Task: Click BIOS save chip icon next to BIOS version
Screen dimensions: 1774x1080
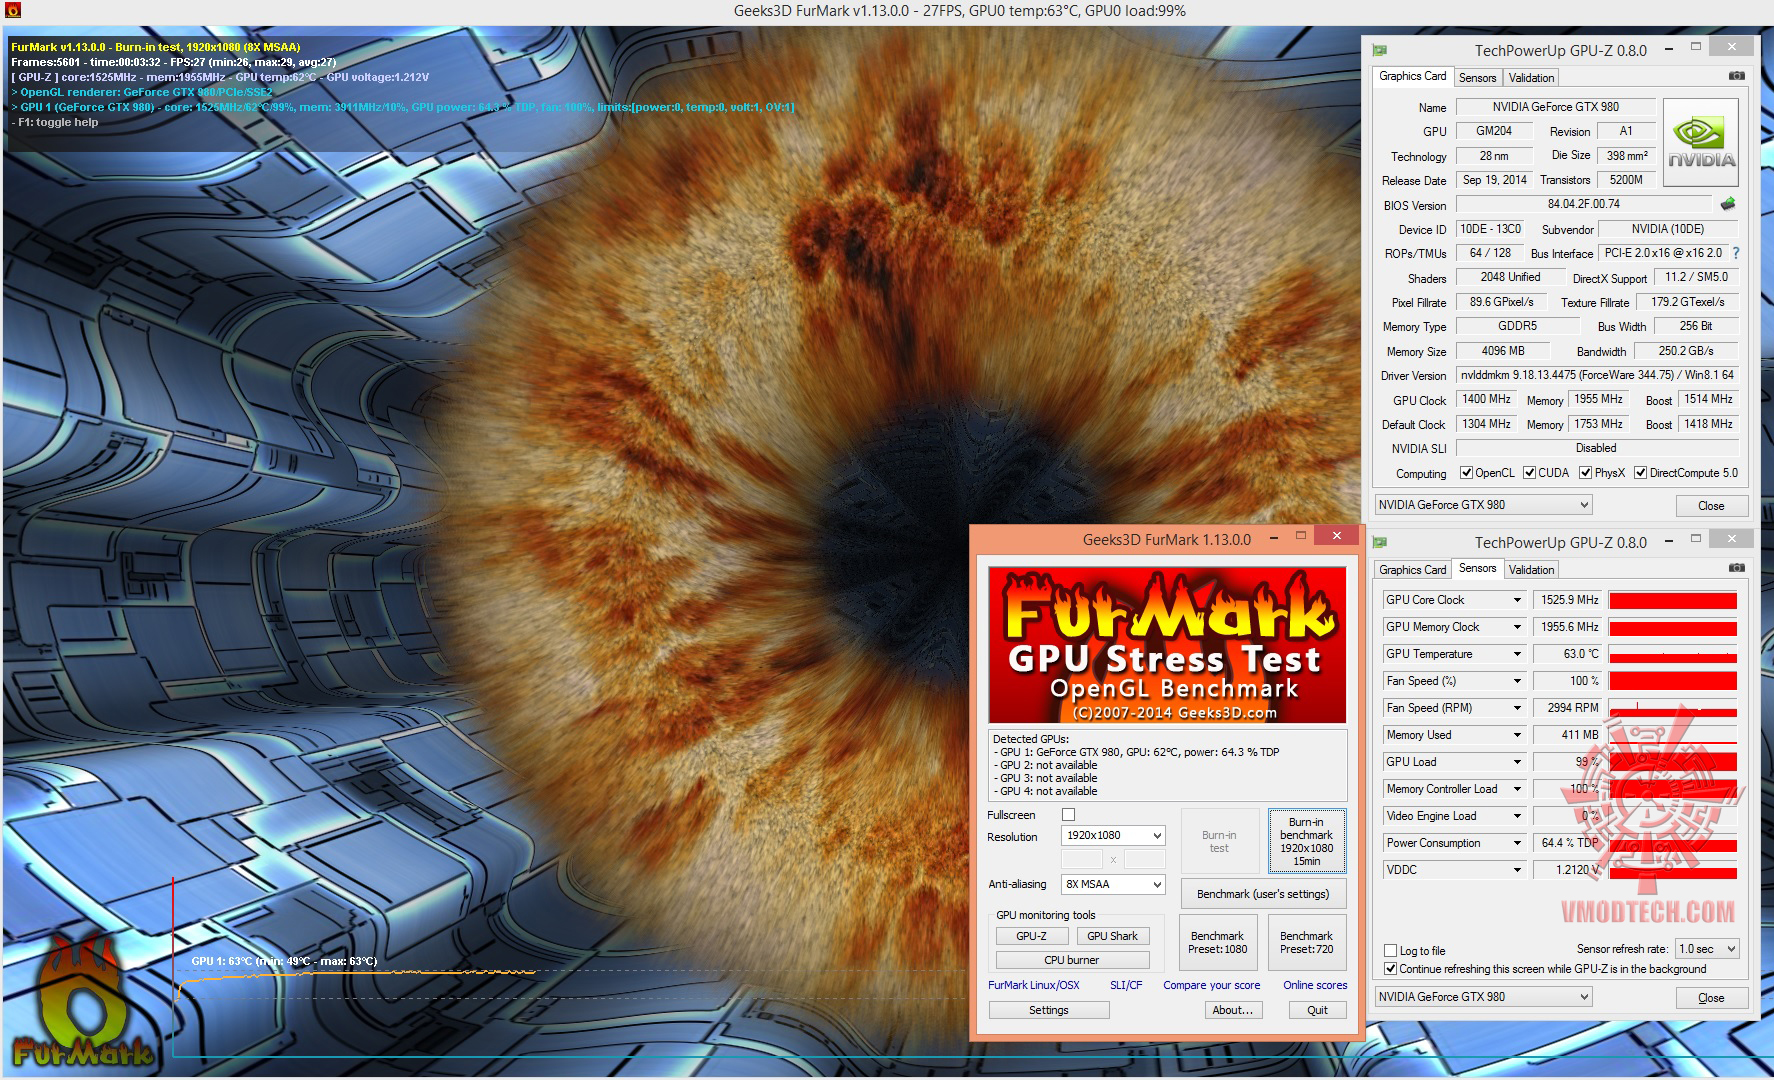Action: point(1728,204)
